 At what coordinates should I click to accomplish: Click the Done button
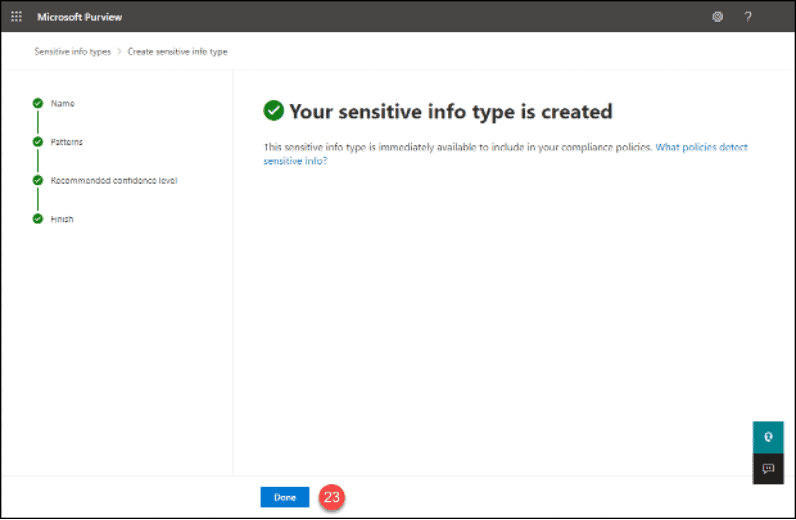click(x=285, y=497)
